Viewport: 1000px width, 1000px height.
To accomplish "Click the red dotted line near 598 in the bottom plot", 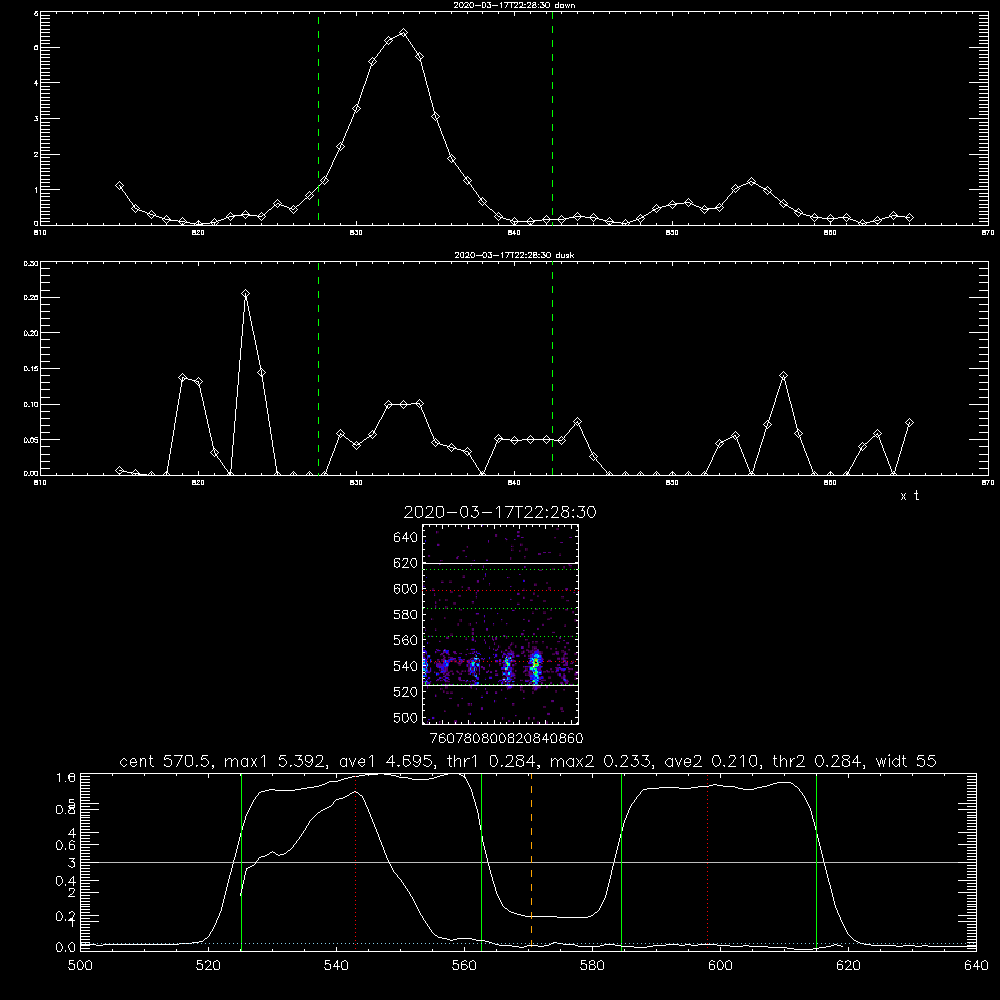I will [707, 861].
